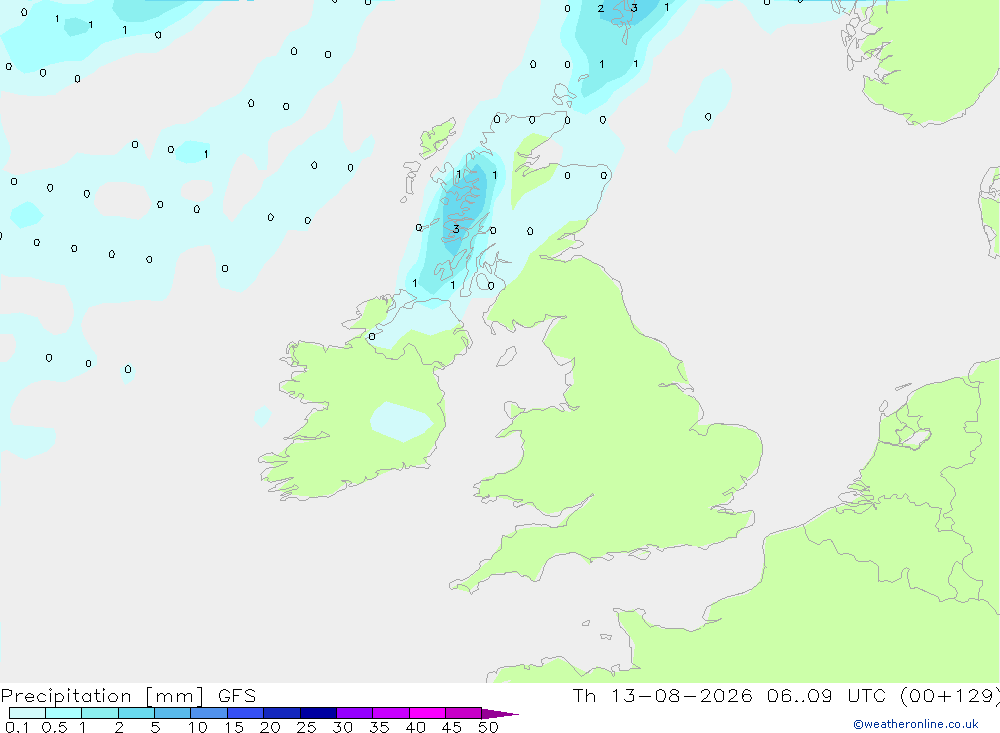Click the '0.1' legend scale label
This screenshot has width=1000, height=733.
[x=17, y=727]
